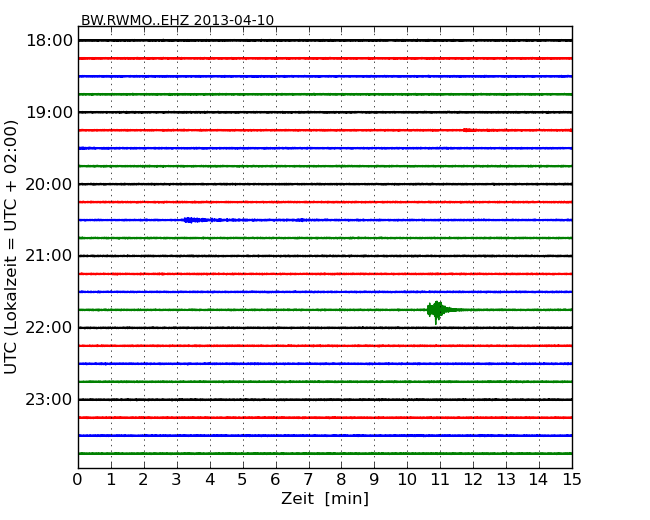Click the 22:00 time axis label
This screenshot has width=650, height=520.
[x=49, y=328]
